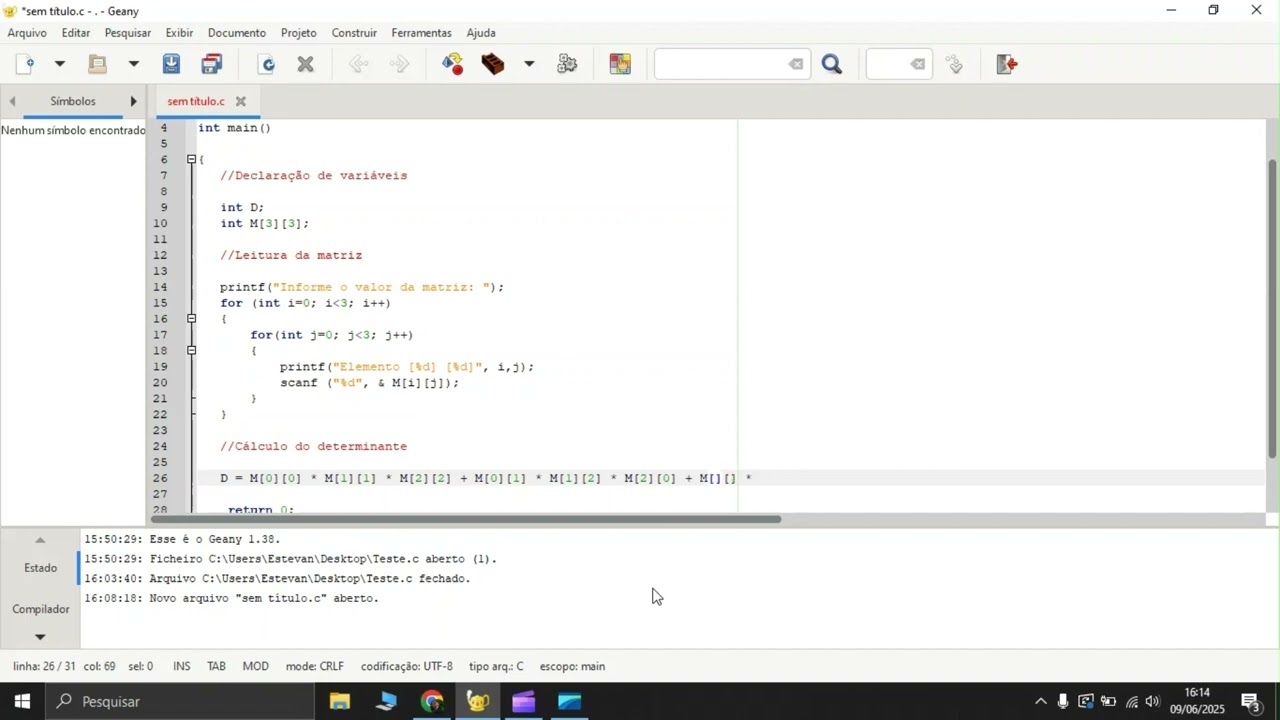Build the current file with brick icon
Screen dimensions: 1280x720
point(493,64)
